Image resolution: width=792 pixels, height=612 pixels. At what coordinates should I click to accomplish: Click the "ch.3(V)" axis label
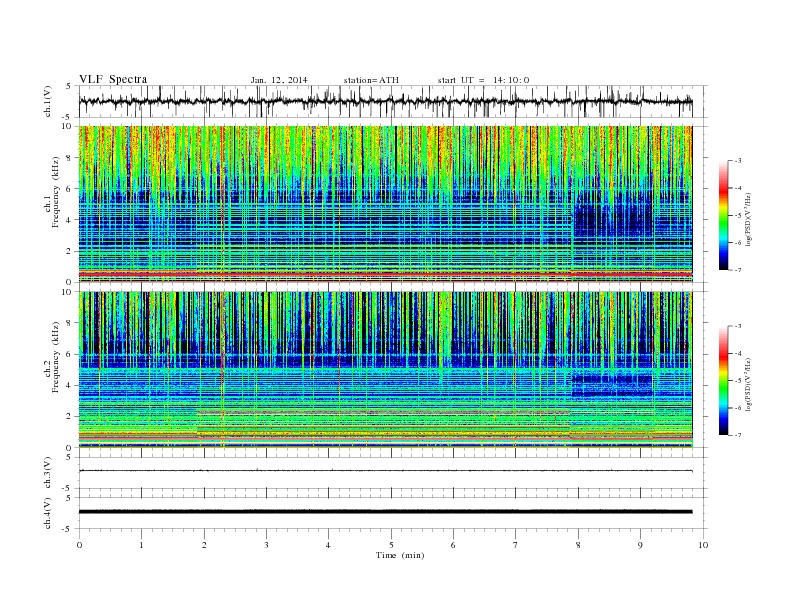pos(48,473)
